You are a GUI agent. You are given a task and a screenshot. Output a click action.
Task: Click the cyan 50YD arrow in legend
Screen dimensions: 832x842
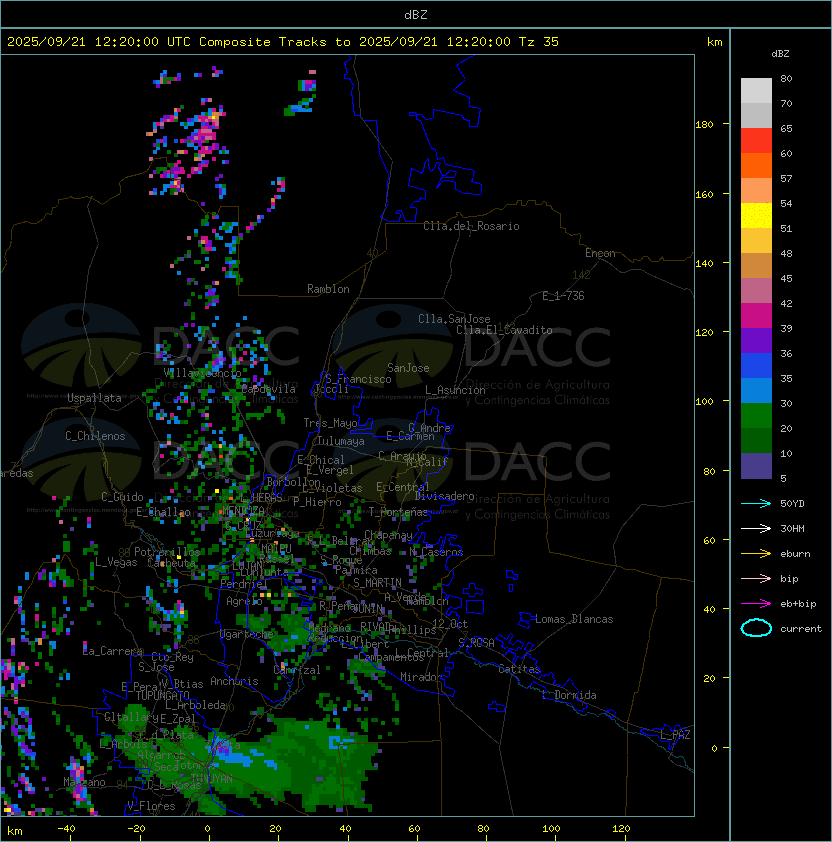point(756,504)
